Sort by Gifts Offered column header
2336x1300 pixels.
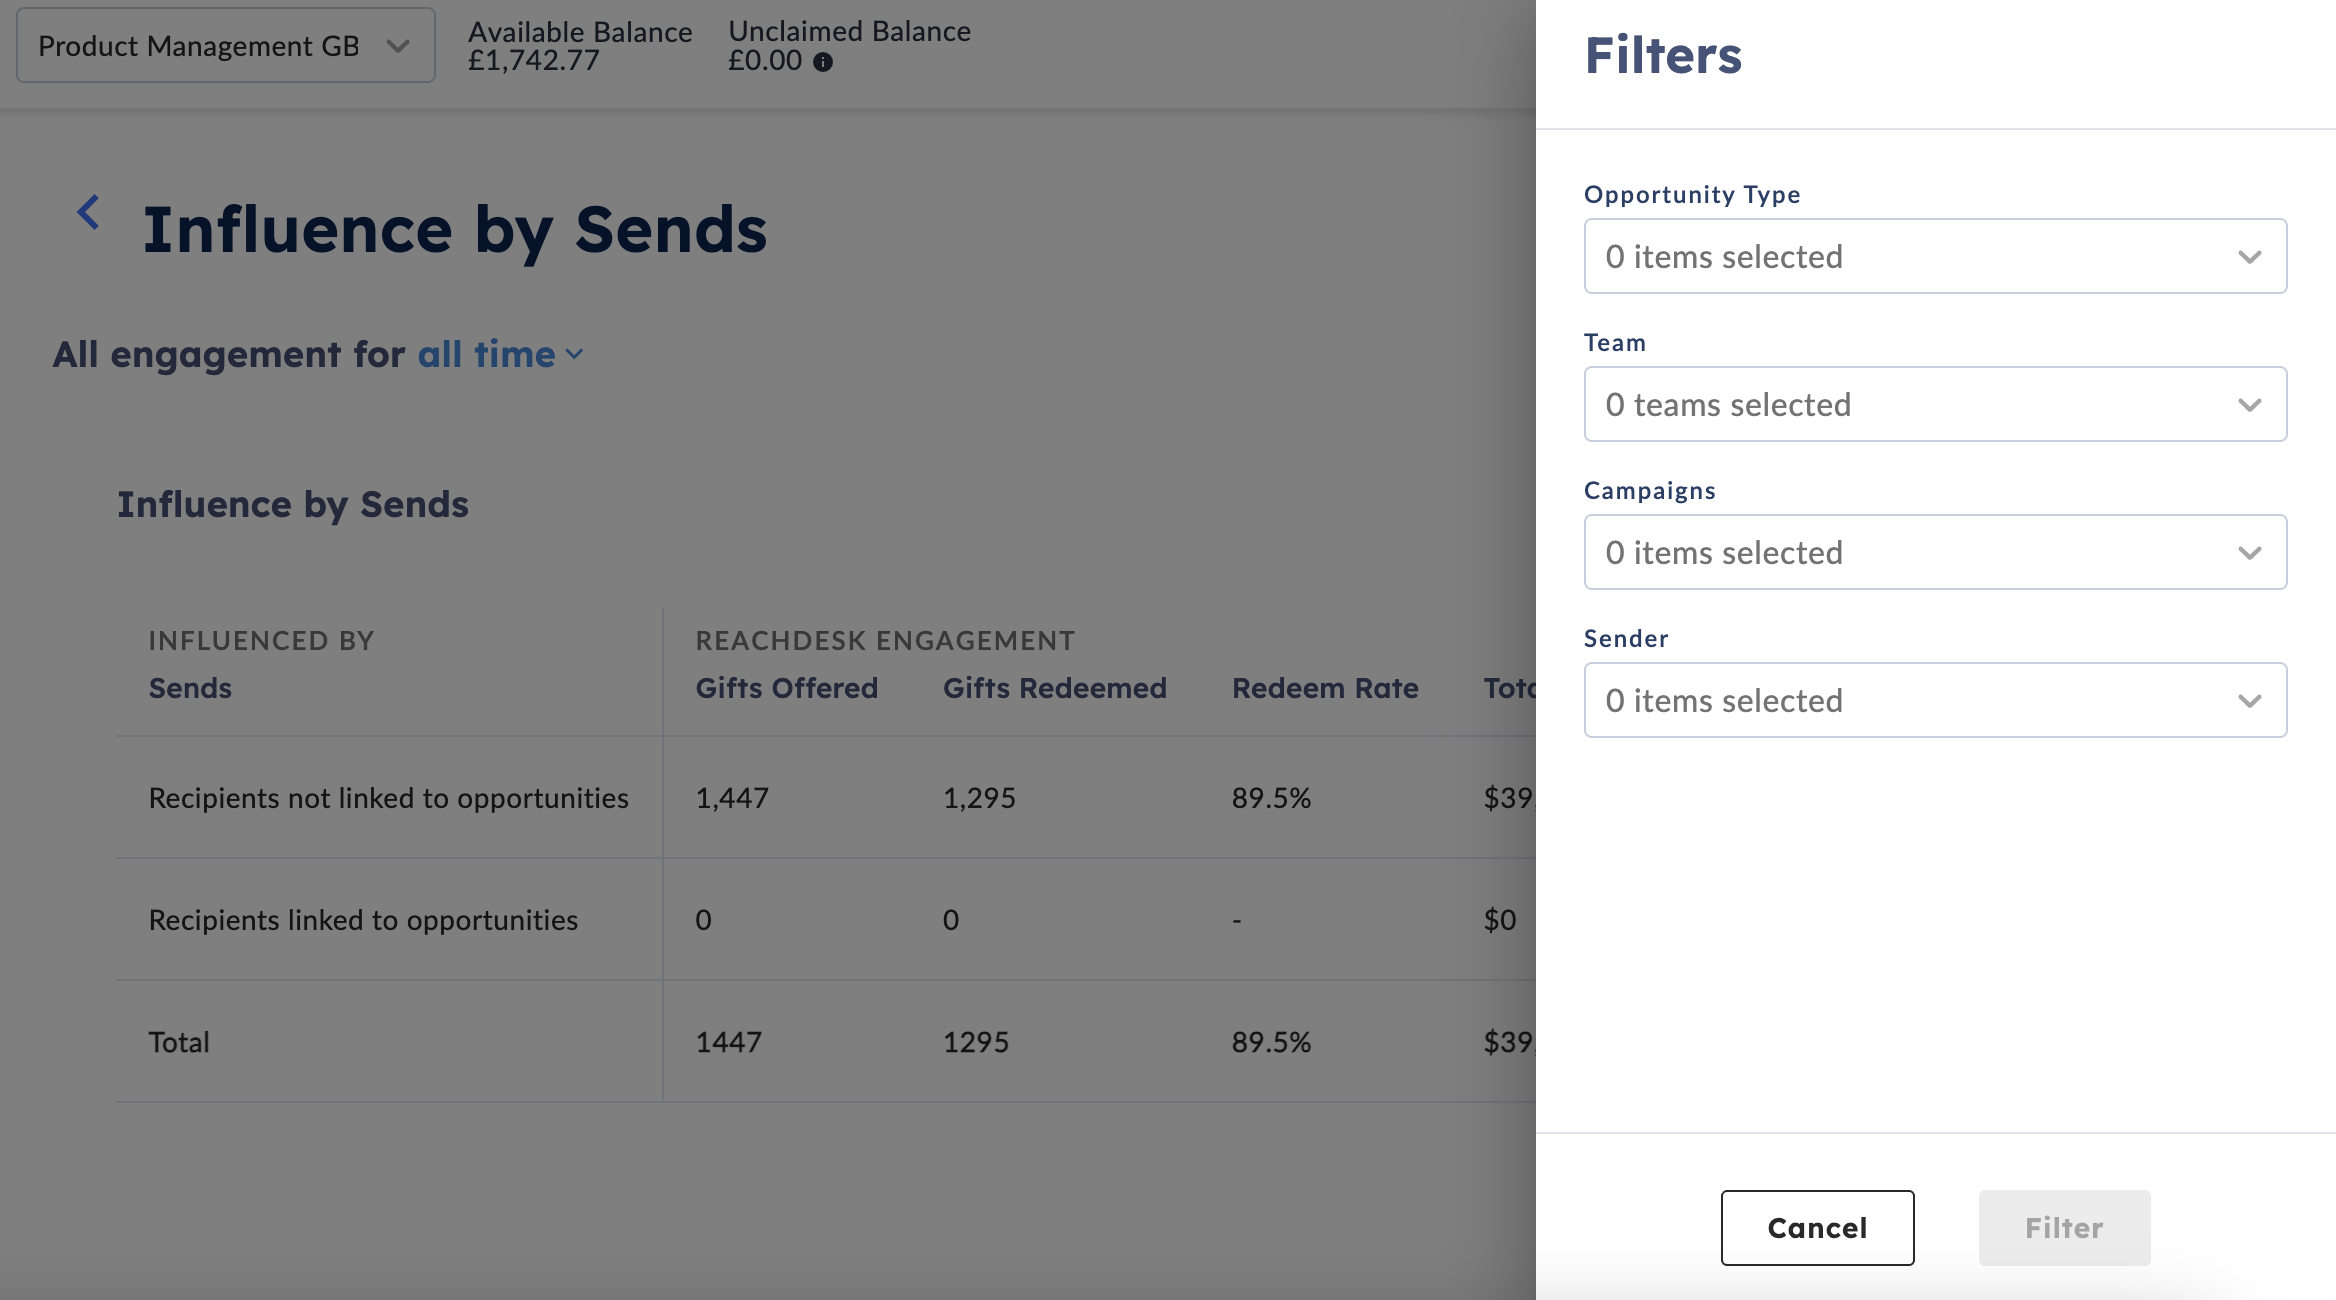(787, 688)
